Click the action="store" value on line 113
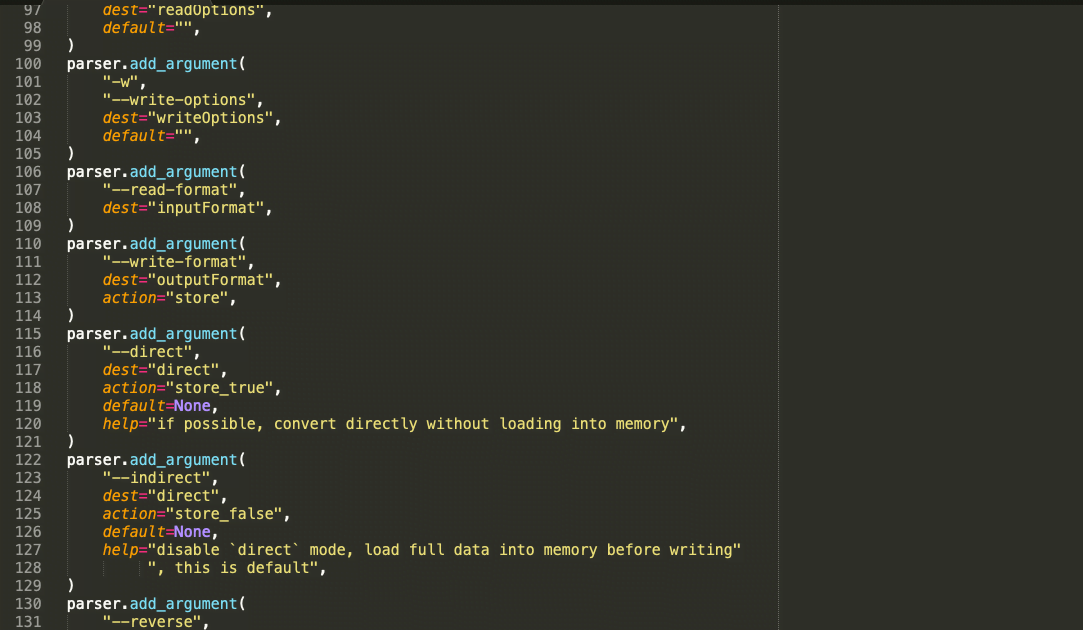The width and height of the screenshot is (1083, 630). (x=201, y=298)
